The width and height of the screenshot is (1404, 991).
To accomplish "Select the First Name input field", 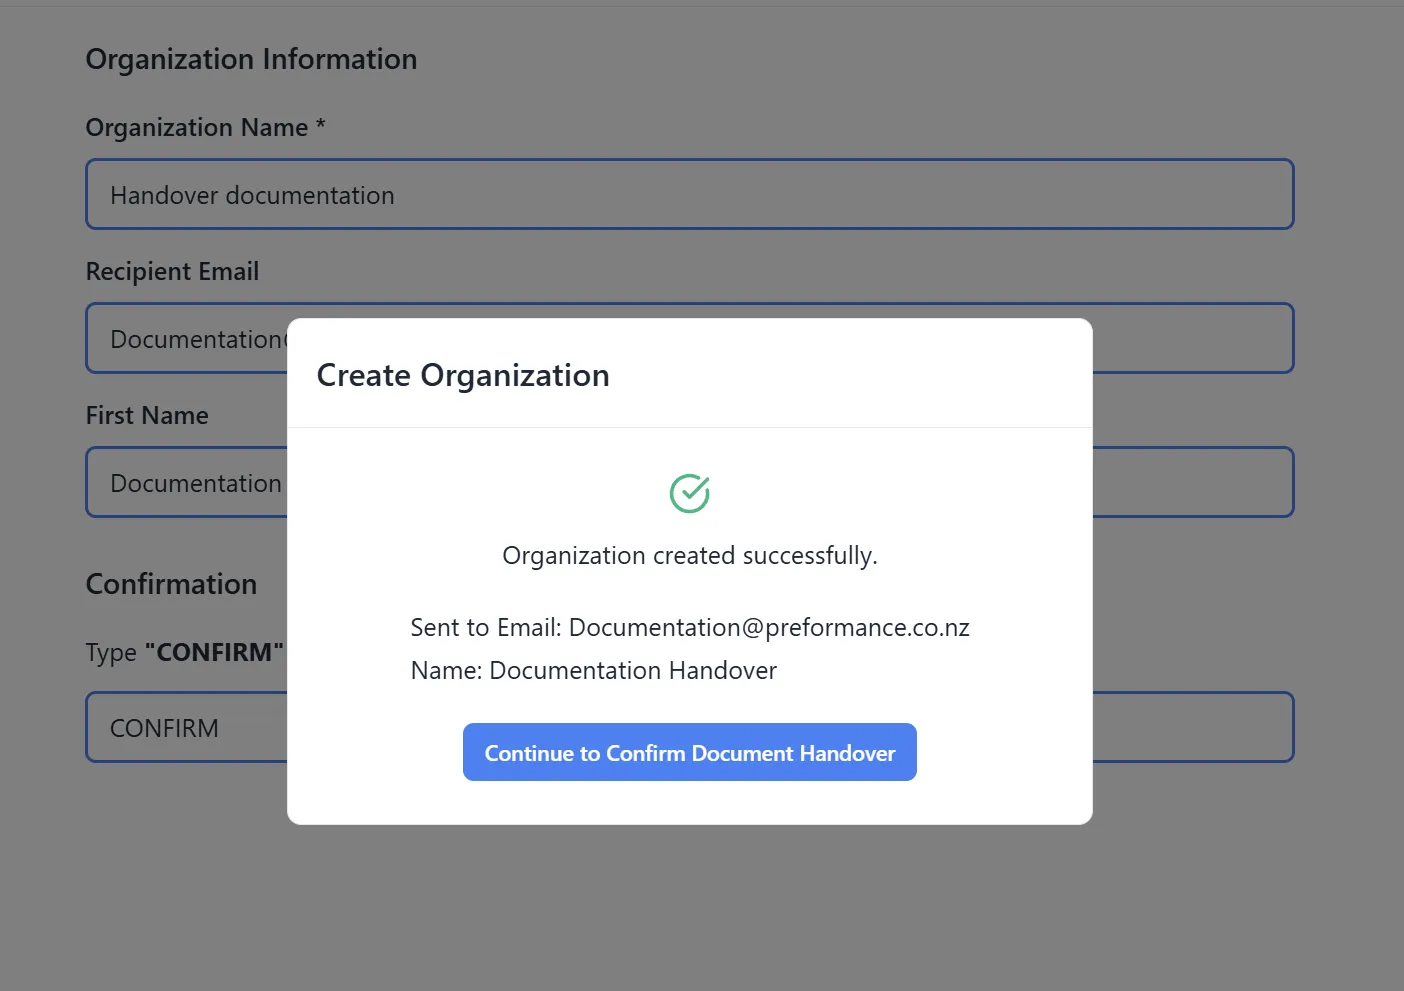I will 180,482.
